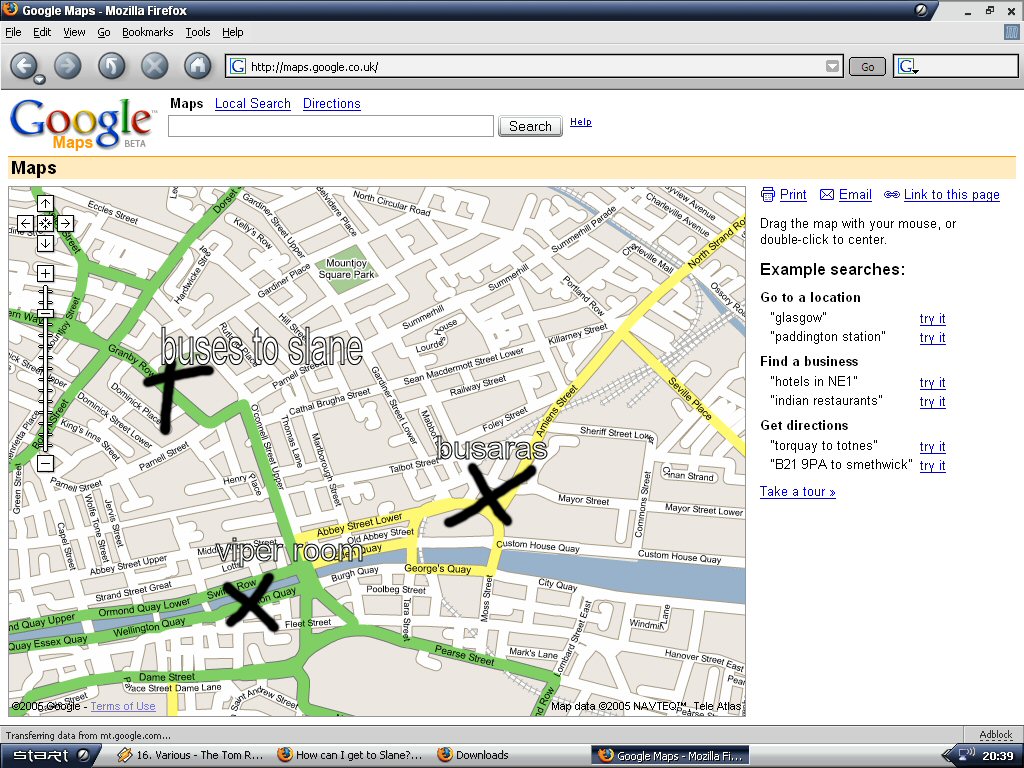Switch to the "How can I get to Slane?" taskbar window
The width and height of the screenshot is (1024, 768).
click(x=350, y=756)
